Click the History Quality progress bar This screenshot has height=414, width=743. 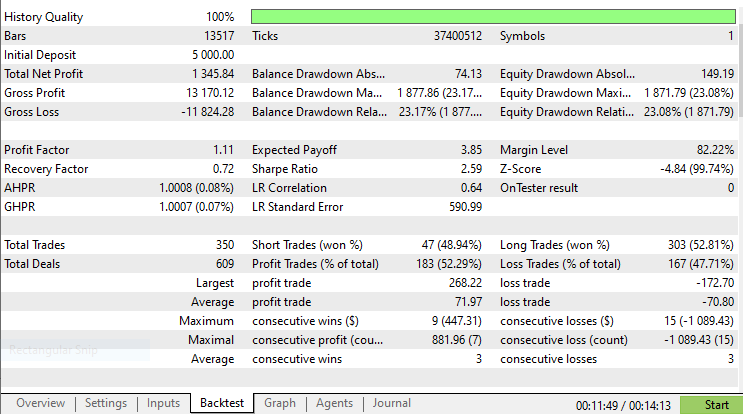pyautogui.click(x=493, y=17)
